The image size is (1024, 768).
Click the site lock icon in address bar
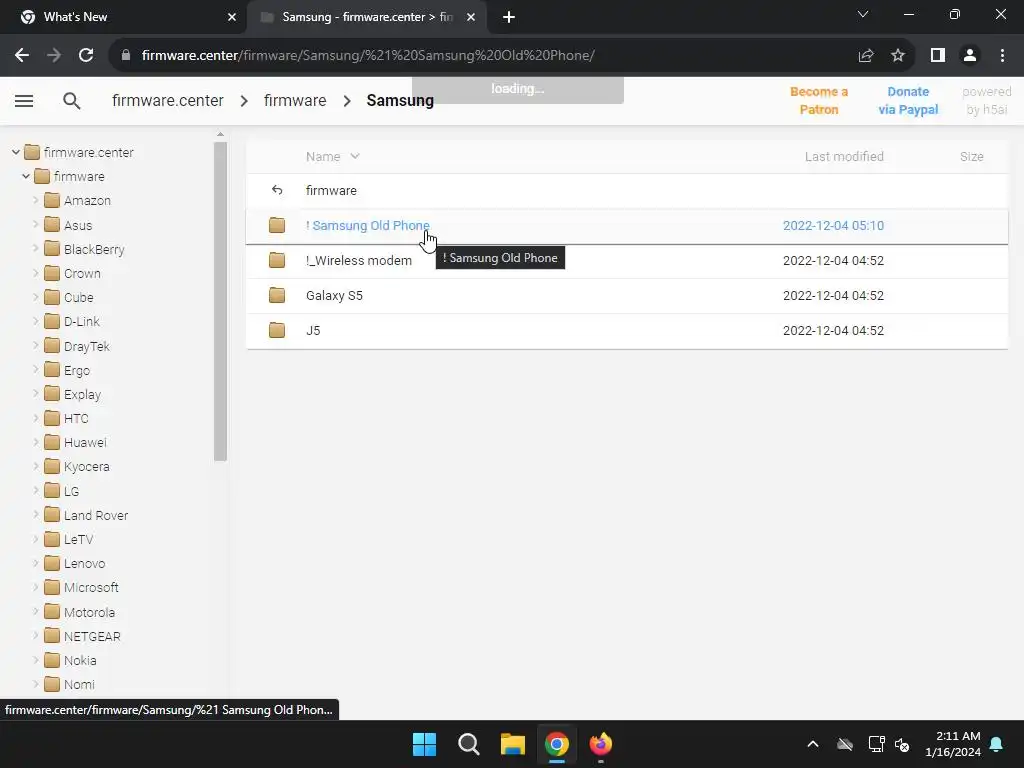click(126, 56)
